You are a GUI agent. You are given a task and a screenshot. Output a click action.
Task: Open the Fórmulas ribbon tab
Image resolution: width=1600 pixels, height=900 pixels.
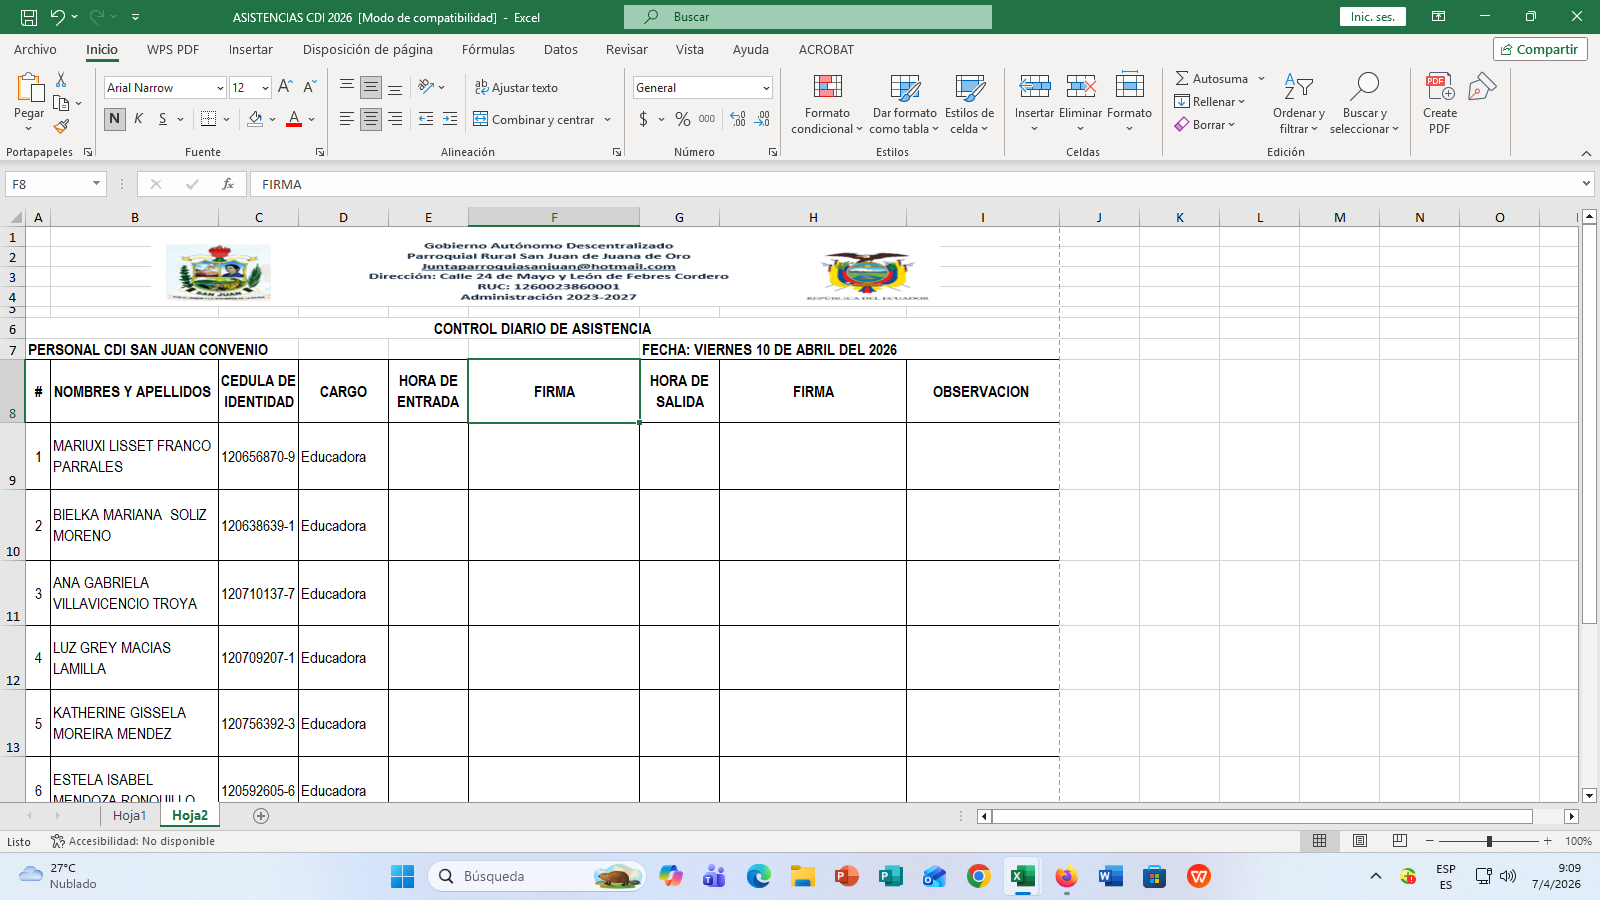[488, 49]
